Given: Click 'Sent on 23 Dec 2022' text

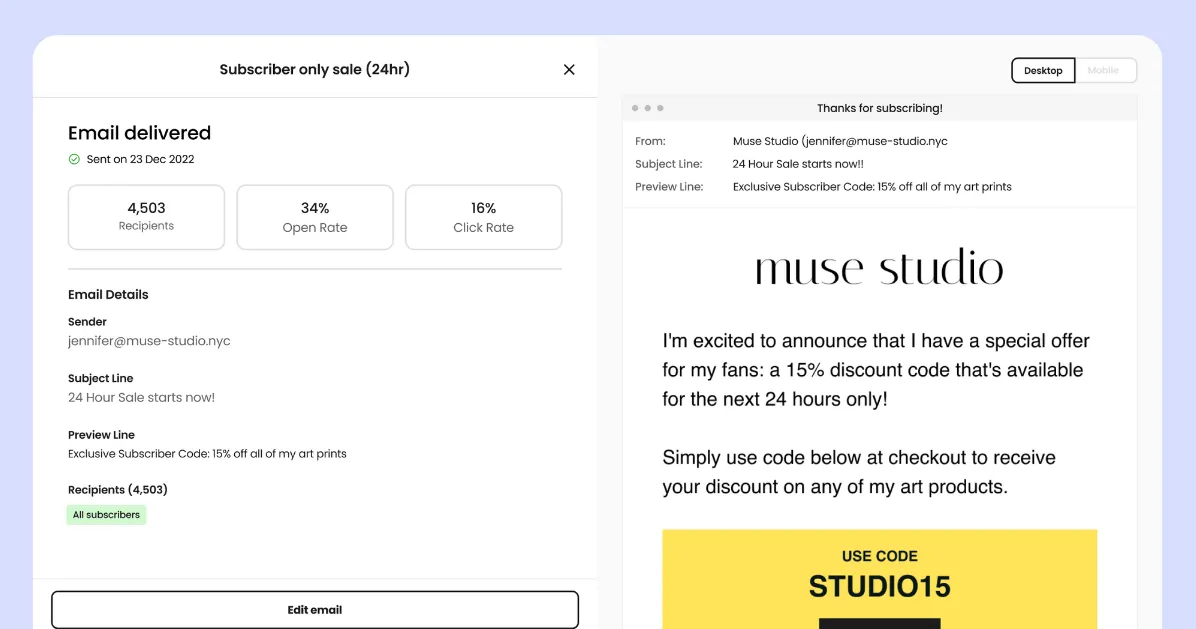Looking at the screenshot, I should click(x=140, y=159).
